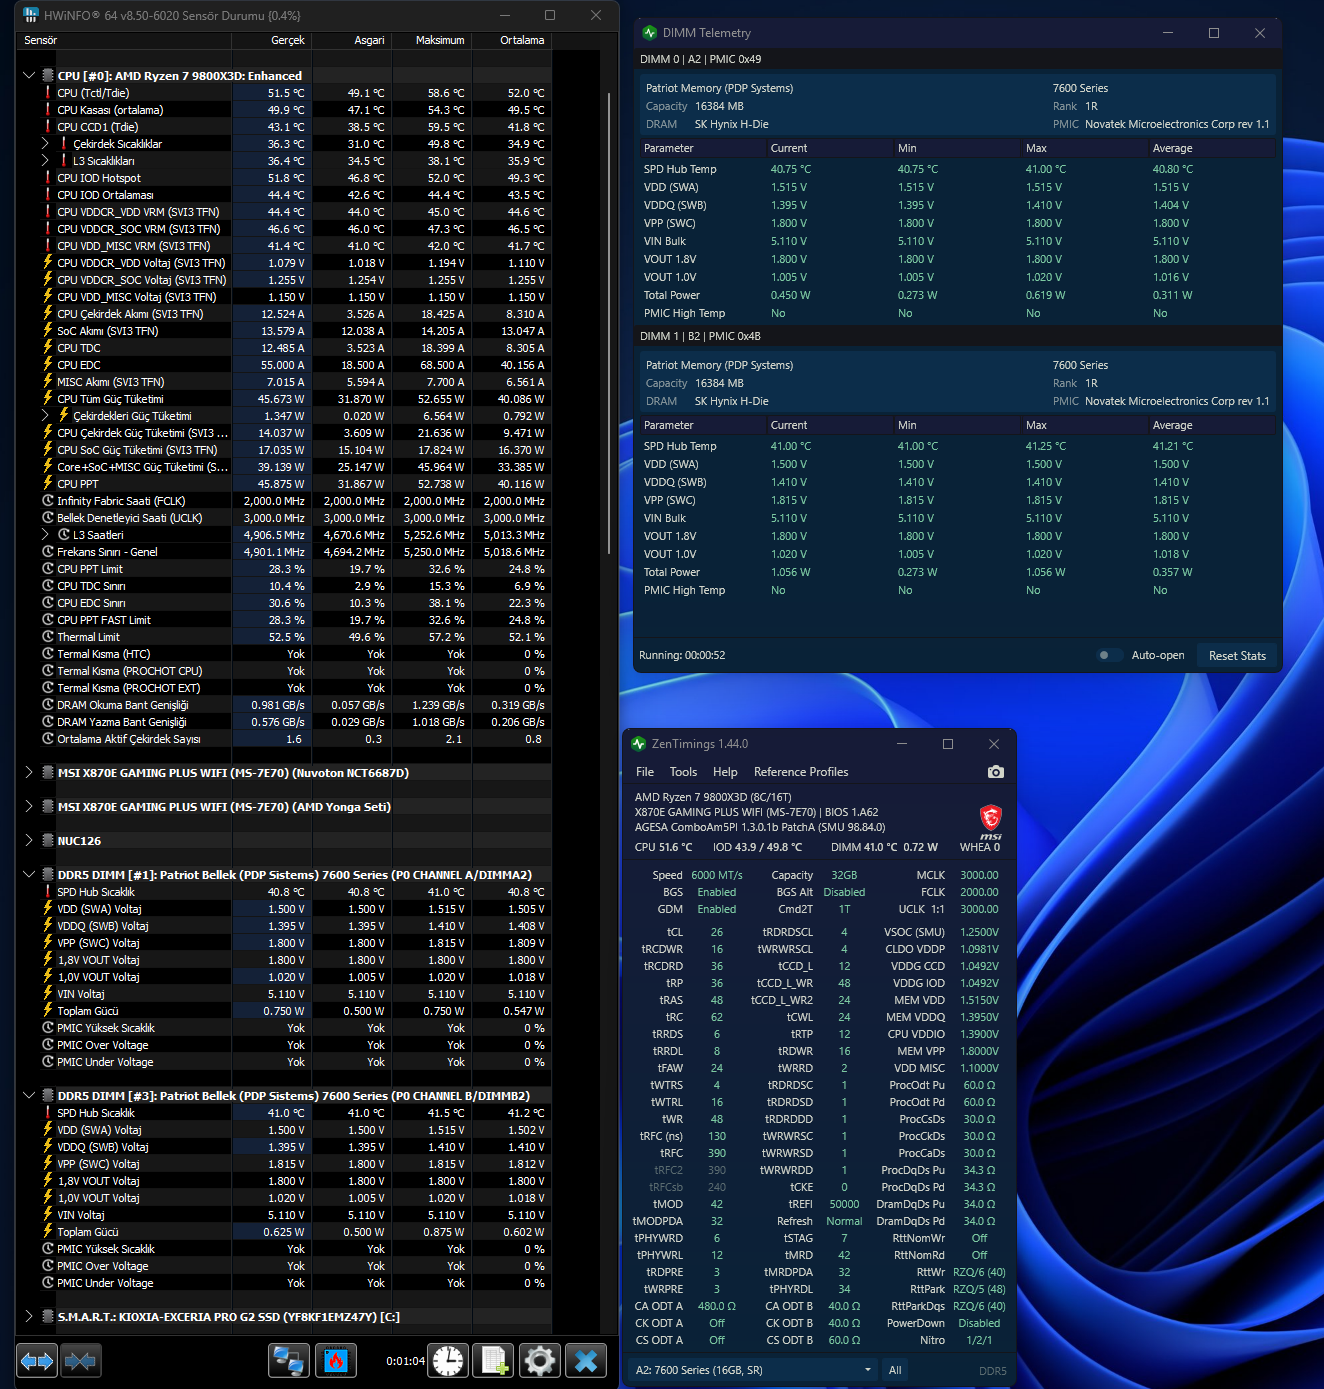Click the Maksimum column header in HWiNFO
1324x1389 pixels.
click(431, 41)
